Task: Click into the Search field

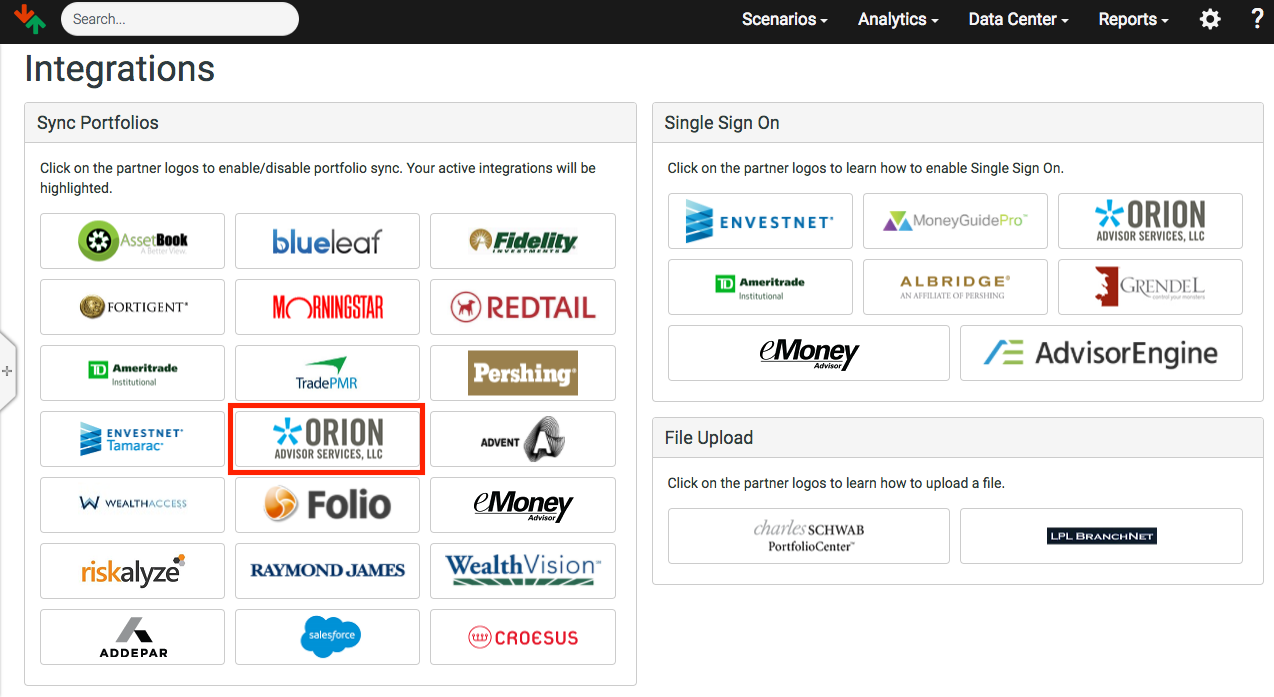Action: click(x=180, y=19)
